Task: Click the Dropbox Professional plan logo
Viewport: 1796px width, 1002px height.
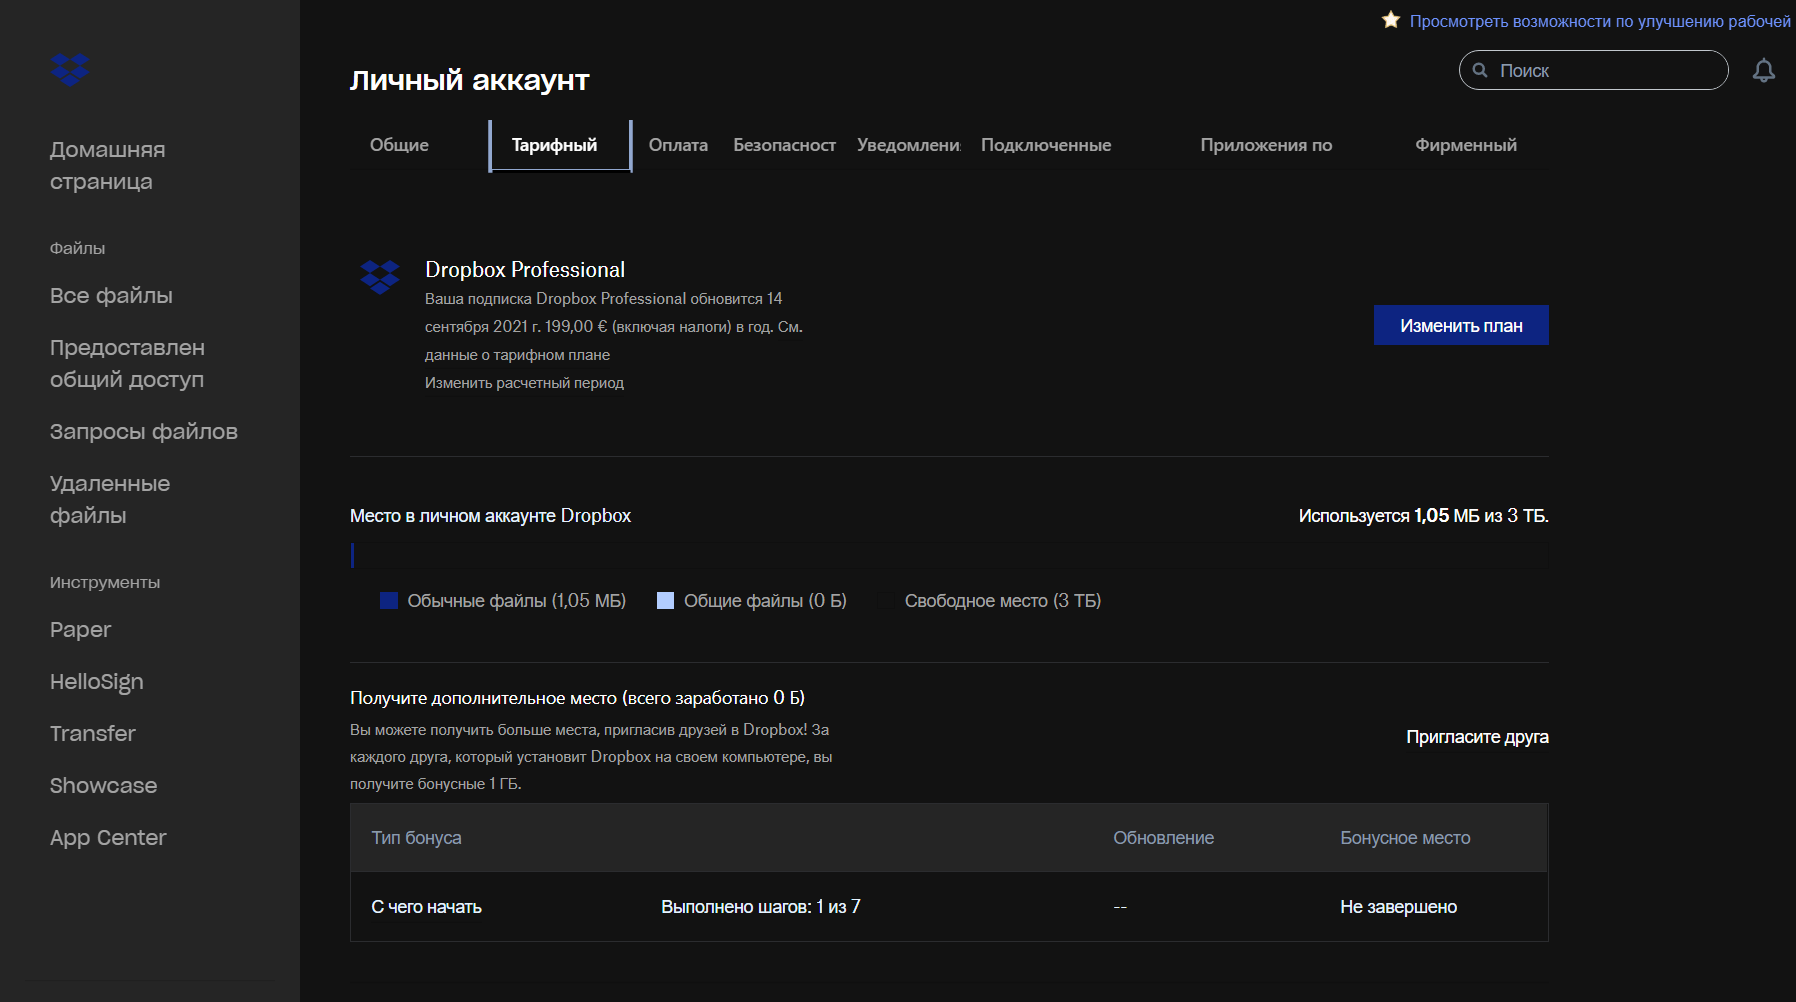Action: [380, 277]
